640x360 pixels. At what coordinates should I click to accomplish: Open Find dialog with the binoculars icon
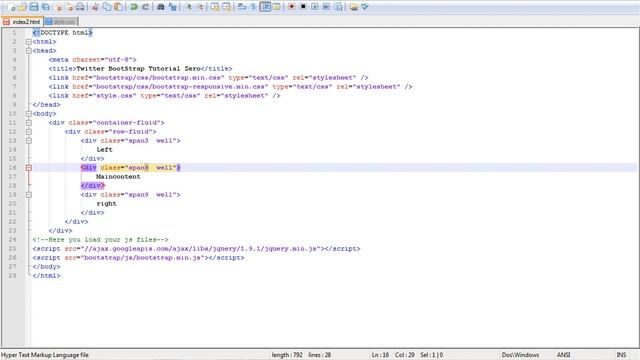(161, 7)
